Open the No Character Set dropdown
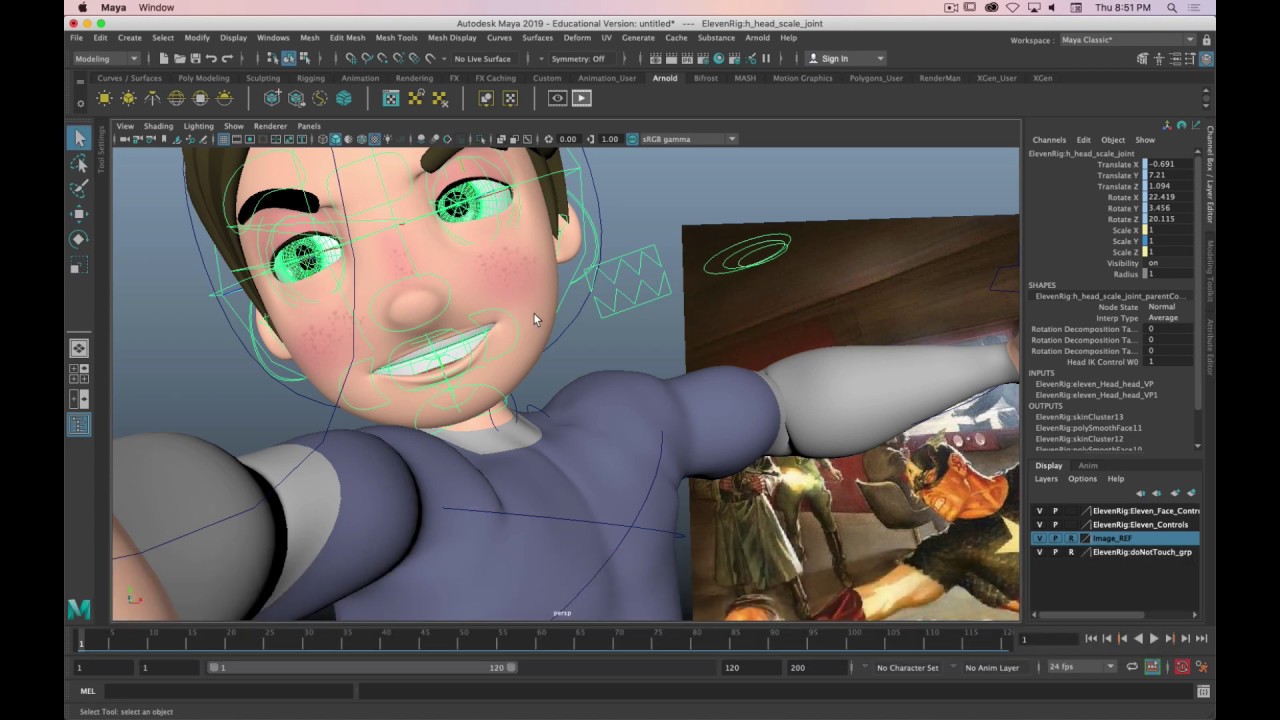The height and width of the screenshot is (720, 1280). (908, 667)
